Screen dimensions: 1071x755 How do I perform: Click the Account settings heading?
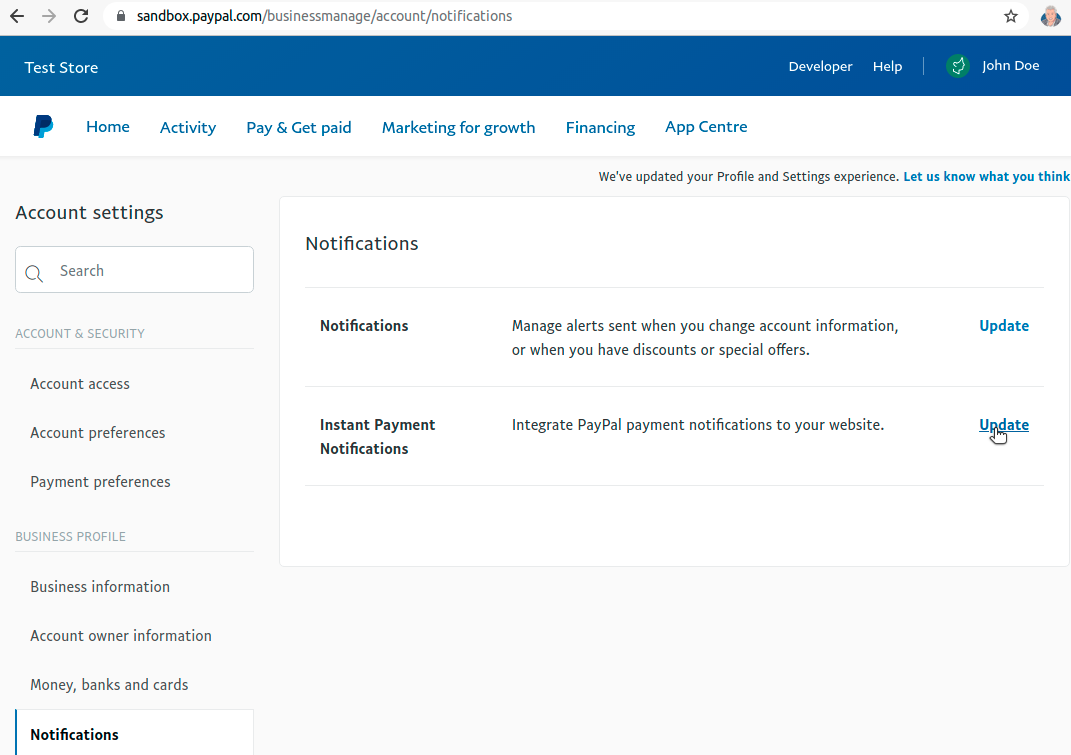click(x=89, y=213)
